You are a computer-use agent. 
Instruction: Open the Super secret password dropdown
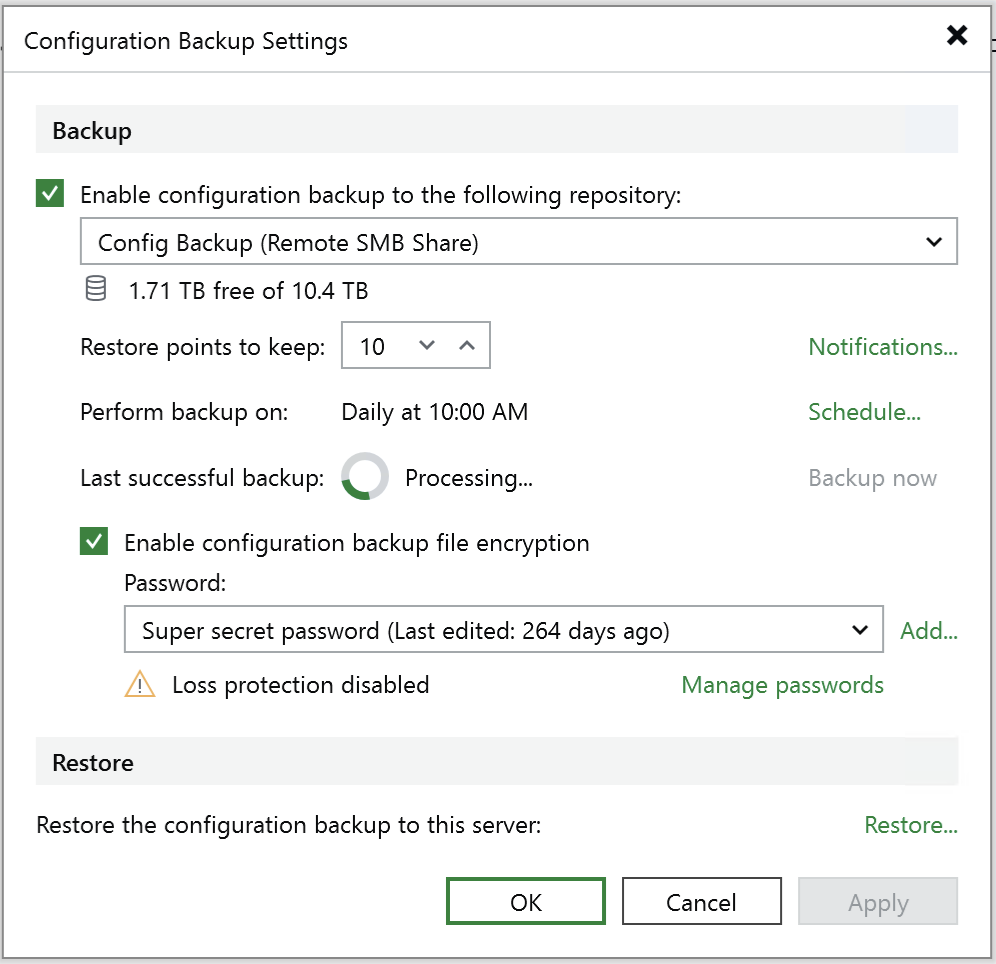[x=504, y=629]
